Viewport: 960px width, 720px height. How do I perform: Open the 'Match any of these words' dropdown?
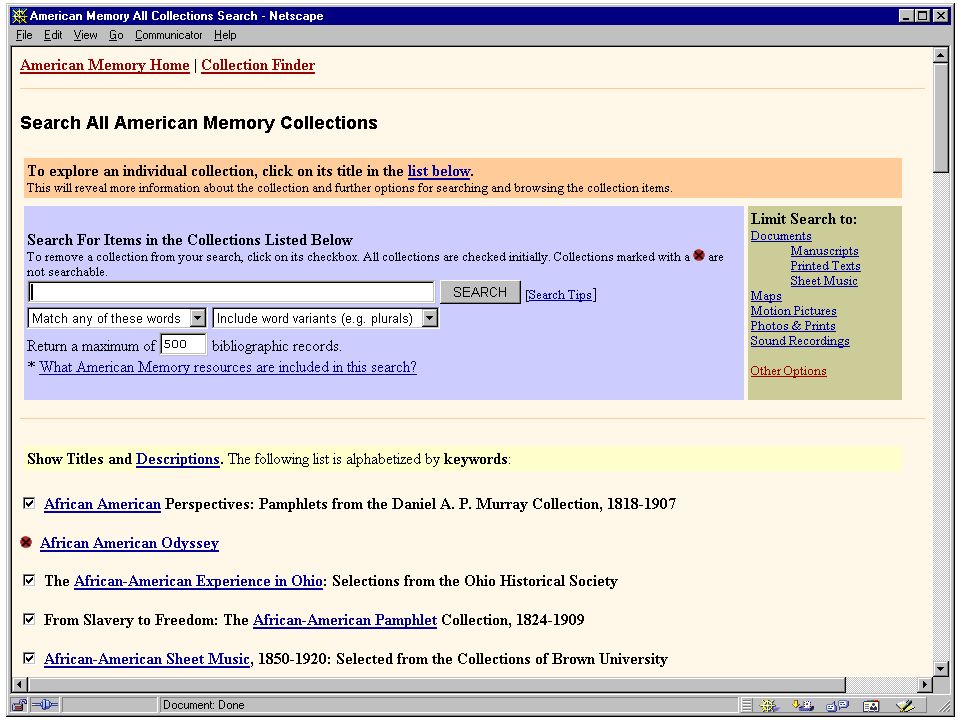tap(116, 318)
